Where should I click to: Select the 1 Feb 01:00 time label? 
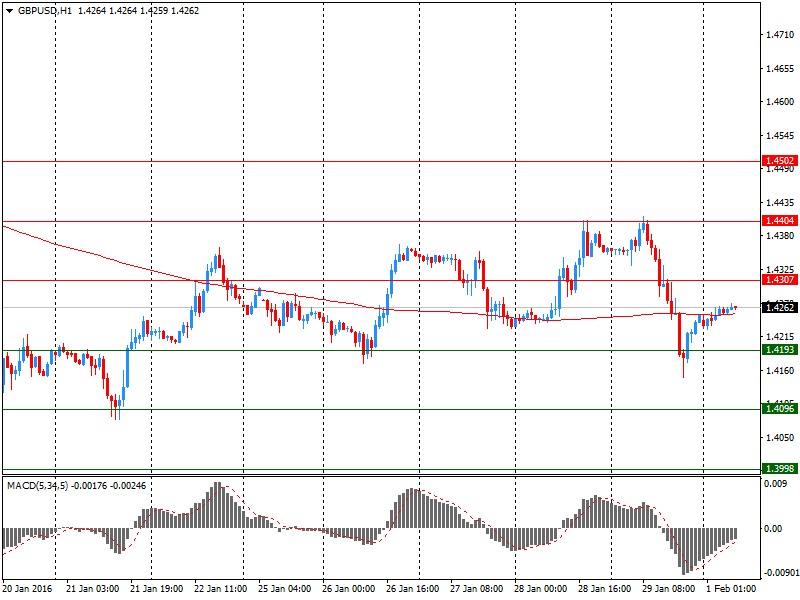731,588
